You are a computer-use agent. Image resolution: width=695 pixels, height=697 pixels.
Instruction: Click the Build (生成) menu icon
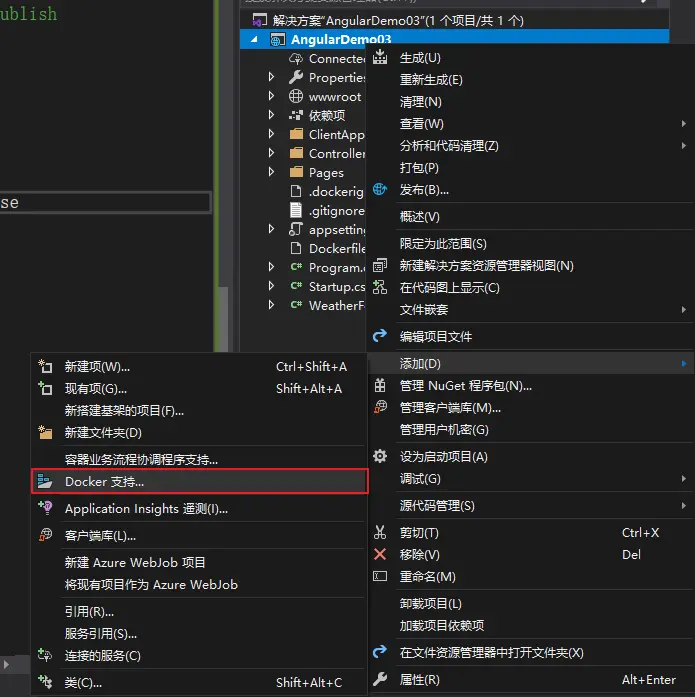[380, 57]
